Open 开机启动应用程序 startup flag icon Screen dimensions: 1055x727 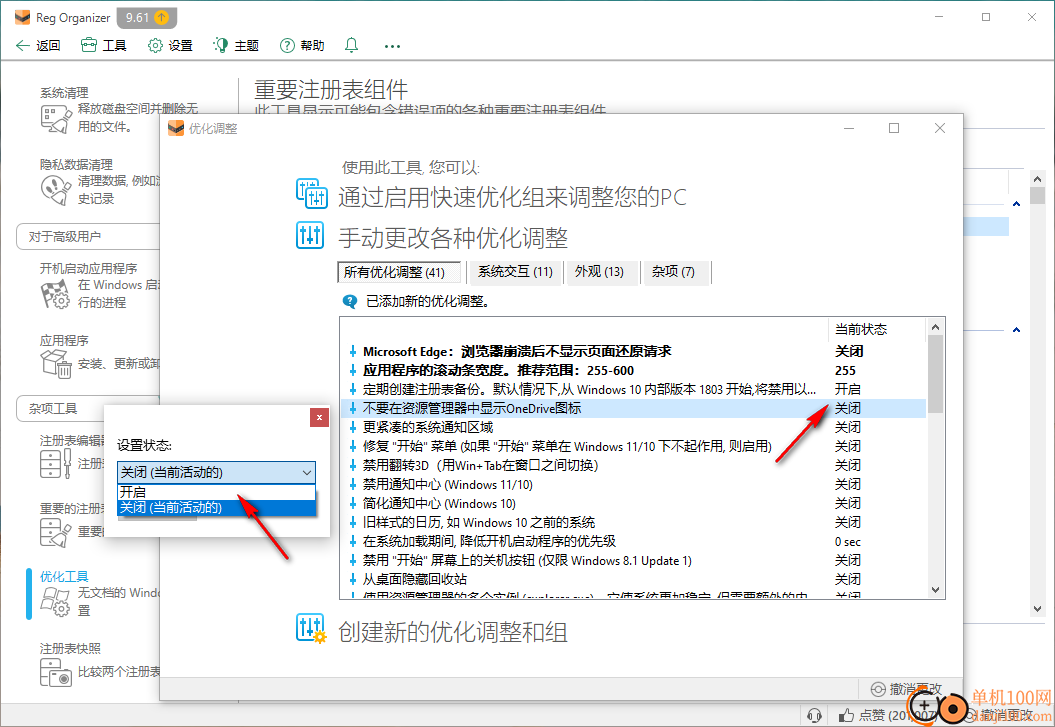(56, 294)
